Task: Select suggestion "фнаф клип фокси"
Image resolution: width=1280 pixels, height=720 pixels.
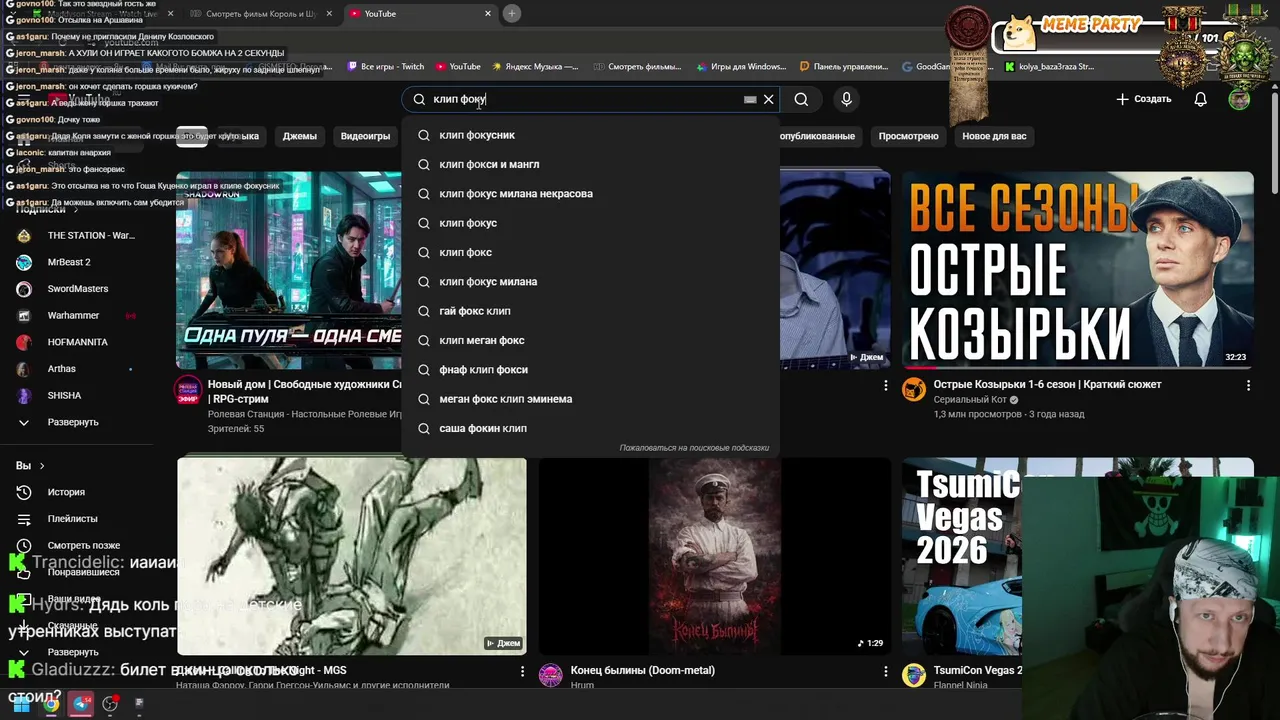Action: coord(590,370)
